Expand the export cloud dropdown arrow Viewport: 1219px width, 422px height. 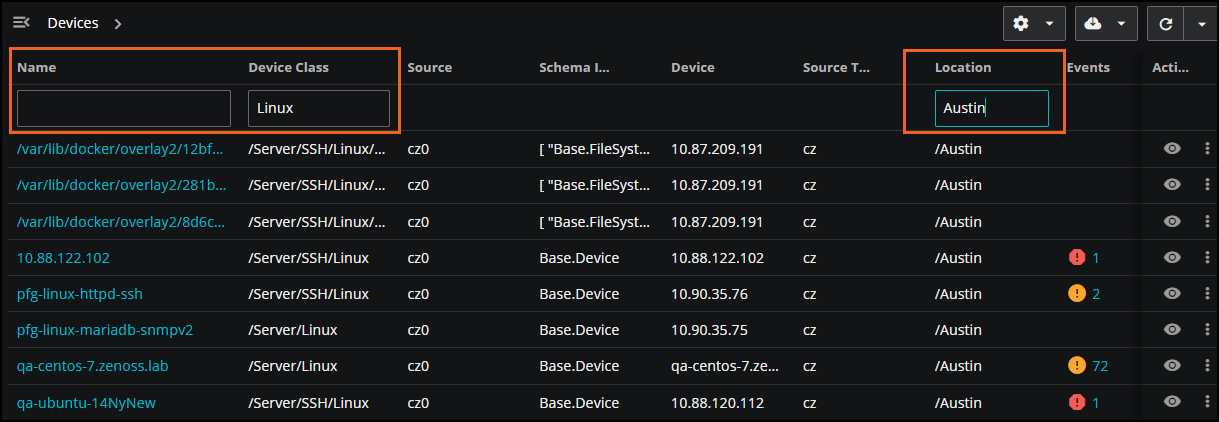(1121, 23)
